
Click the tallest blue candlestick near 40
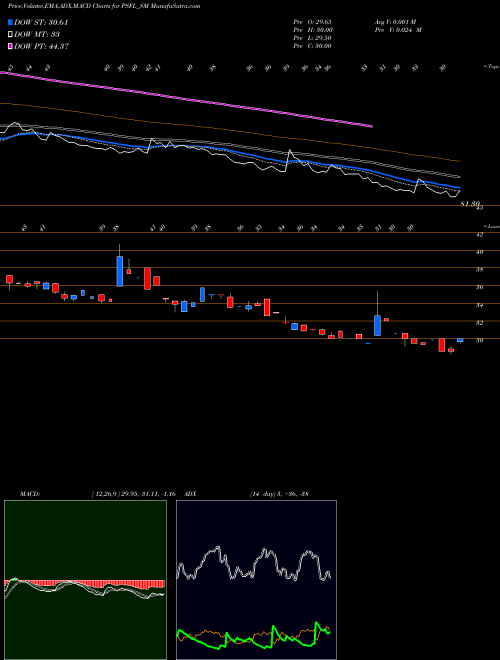[x=120, y=271]
